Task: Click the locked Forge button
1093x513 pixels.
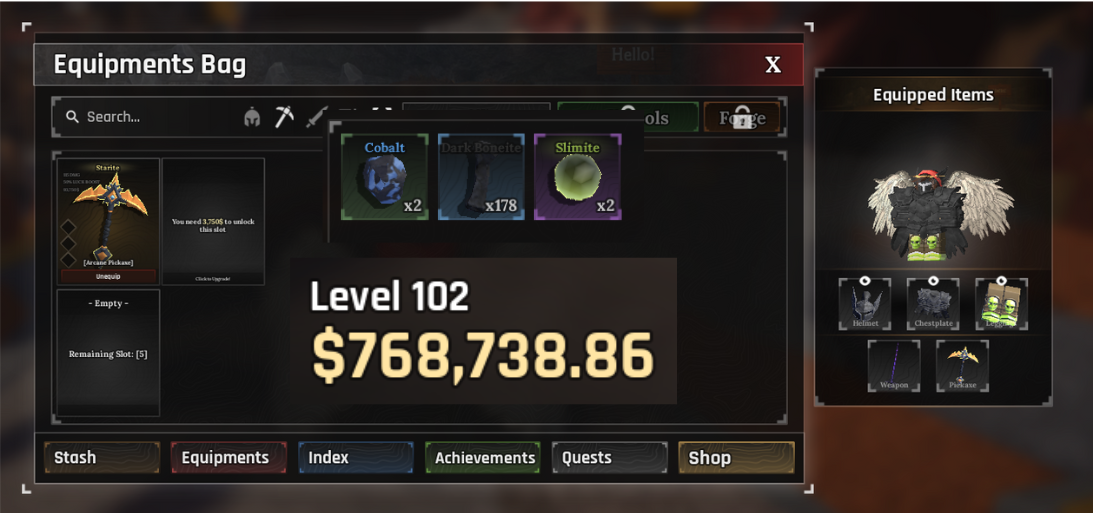Action: pyautogui.click(x=742, y=118)
